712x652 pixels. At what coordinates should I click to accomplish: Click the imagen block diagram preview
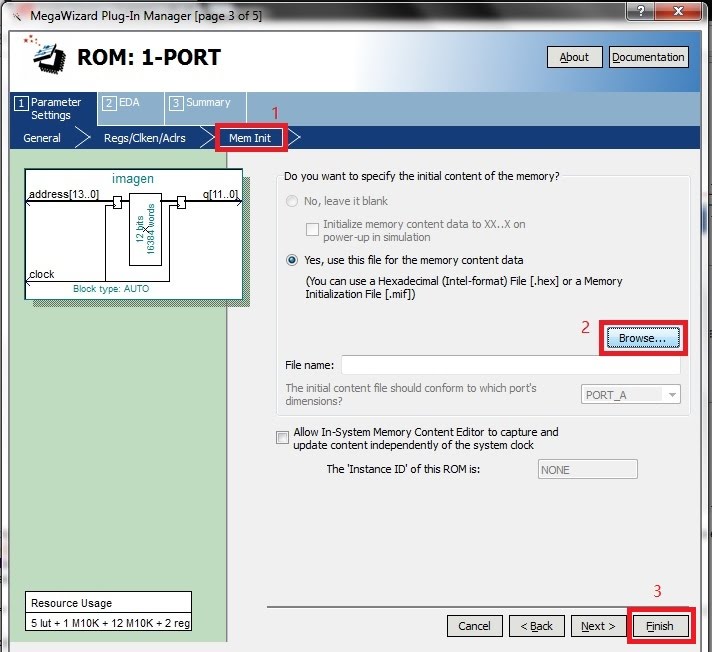134,234
